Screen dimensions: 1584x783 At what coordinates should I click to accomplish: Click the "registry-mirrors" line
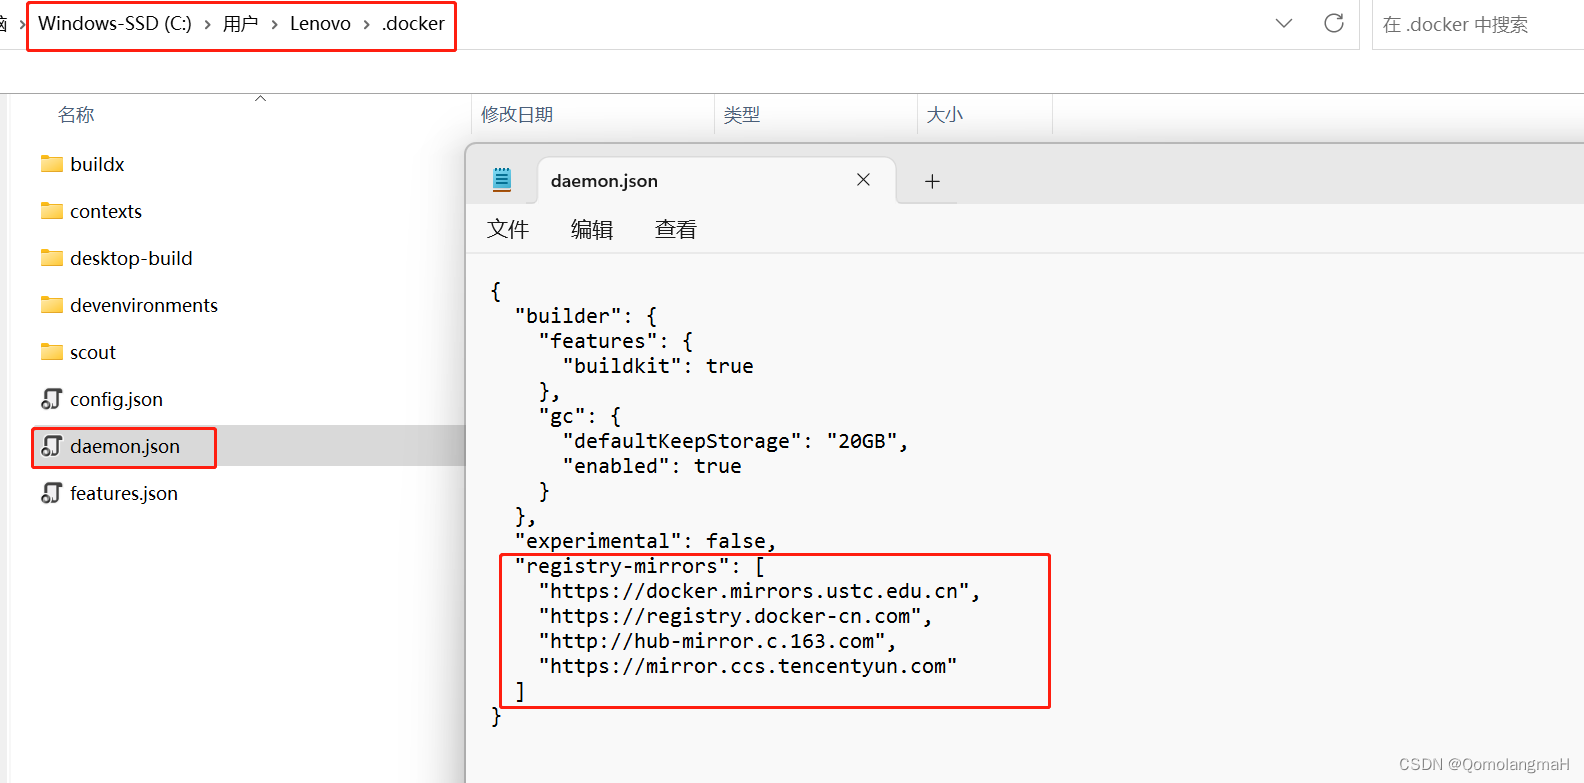[x=640, y=566]
